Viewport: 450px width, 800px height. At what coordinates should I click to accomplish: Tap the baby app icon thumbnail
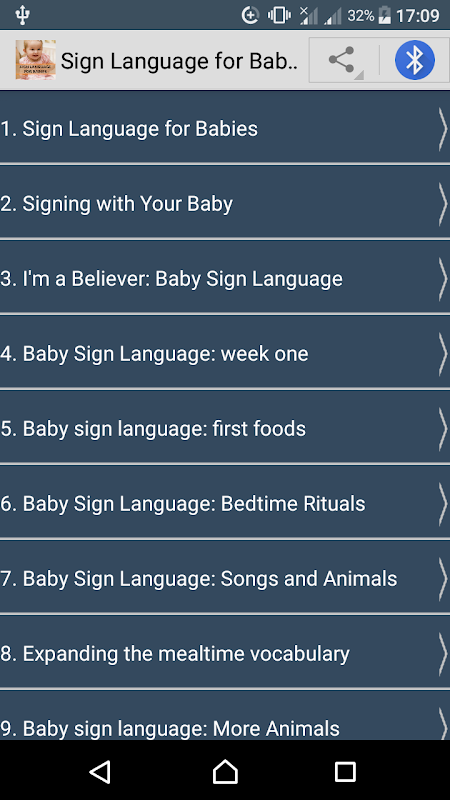click(x=36, y=60)
